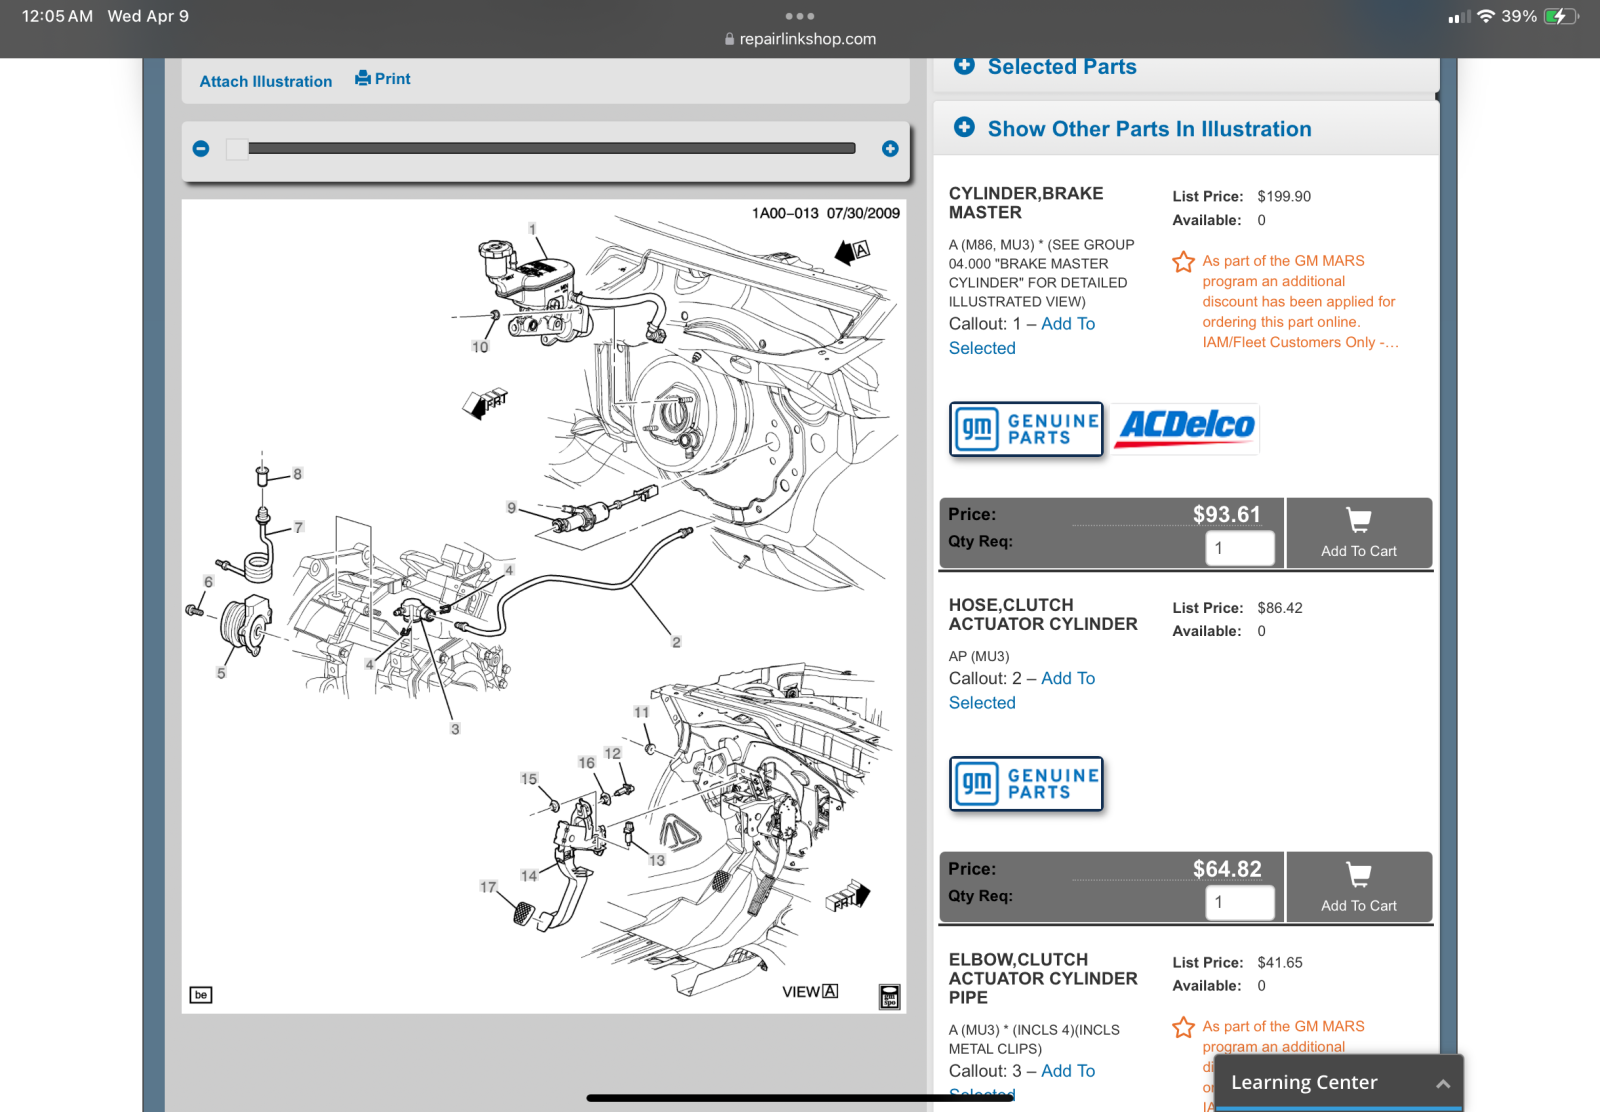Add callout 1 to Selected
1600x1112 pixels.
[1022, 336]
